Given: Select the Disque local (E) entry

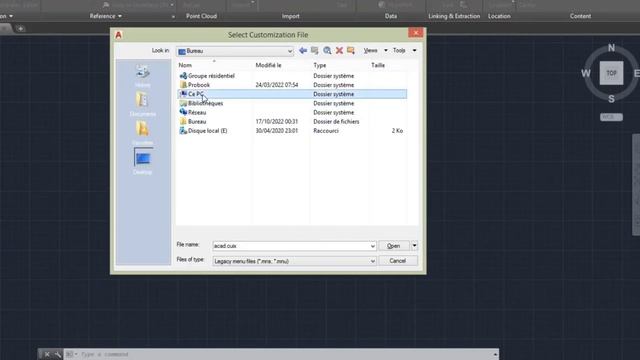Looking at the screenshot, I should click(x=207, y=131).
